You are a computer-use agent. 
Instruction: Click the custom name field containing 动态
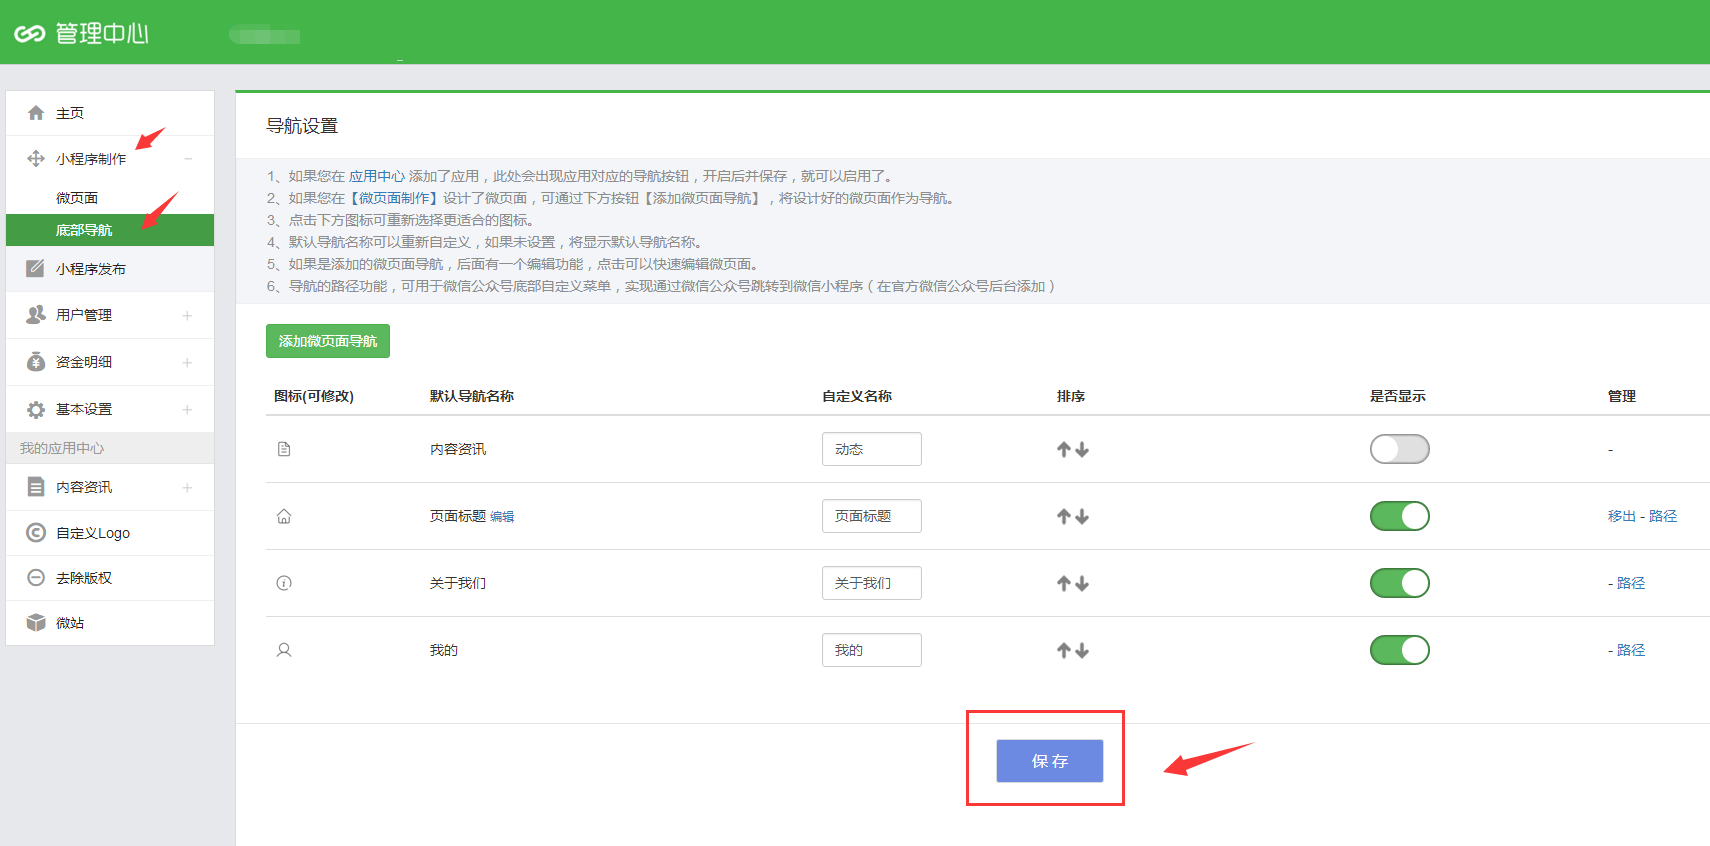coord(871,449)
